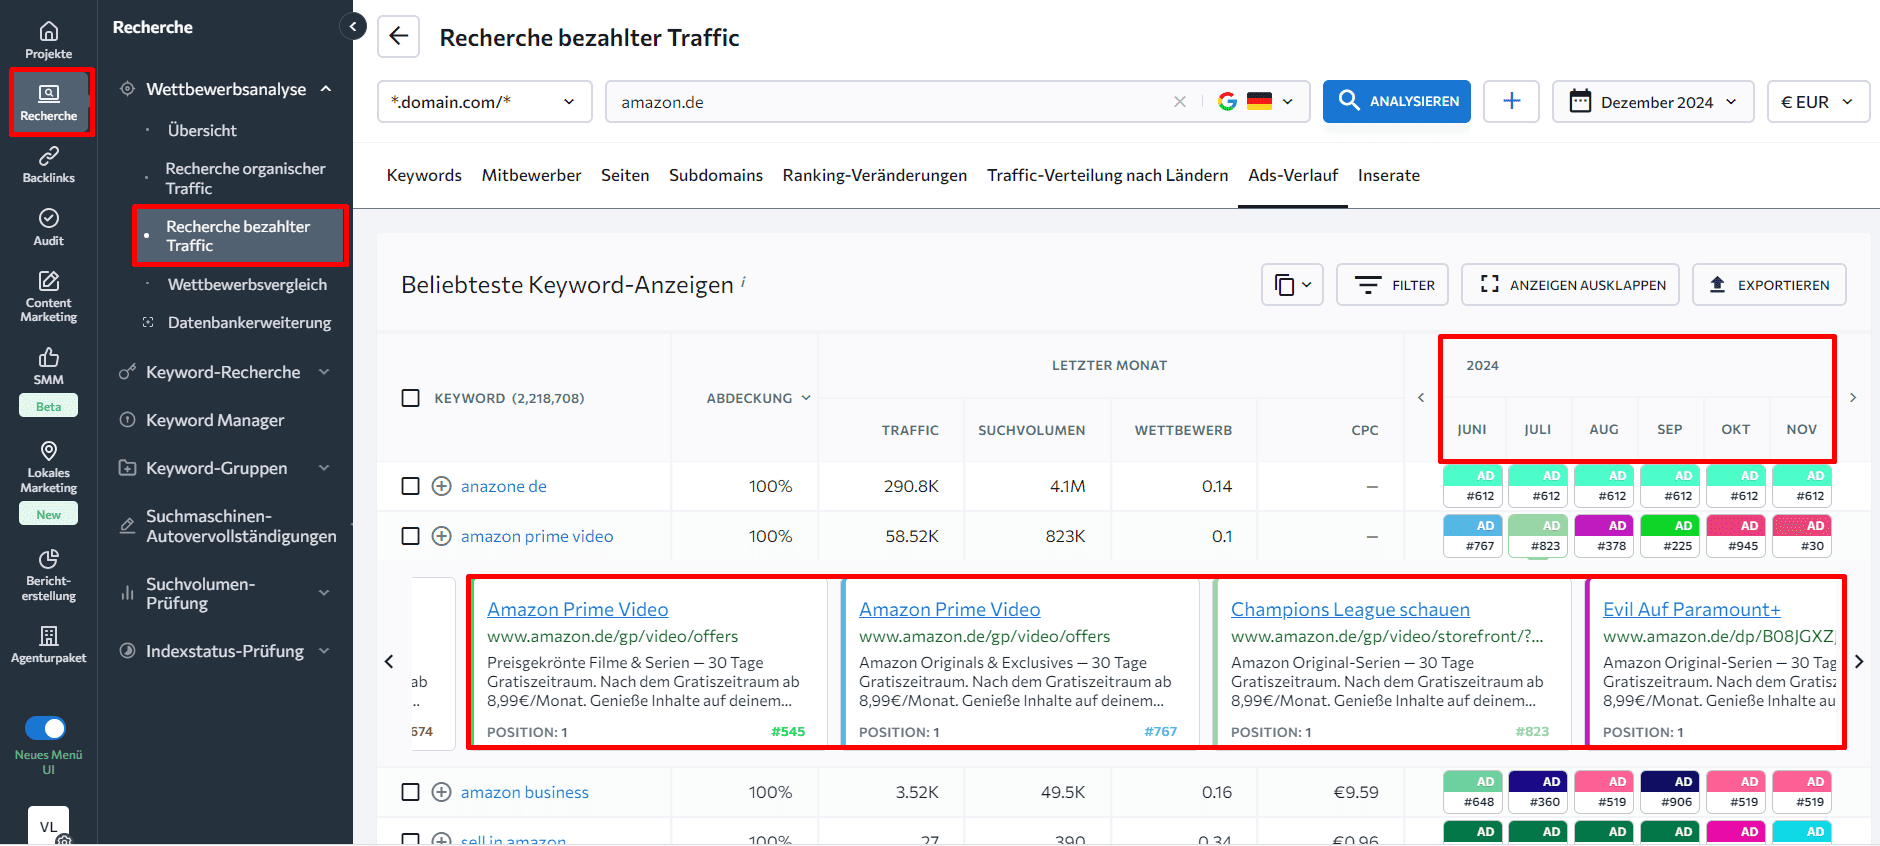Switch to the Mitbewerber tab
The width and height of the screenshot is (1880, 846).
pyautogui.click(x=531, y=175)
